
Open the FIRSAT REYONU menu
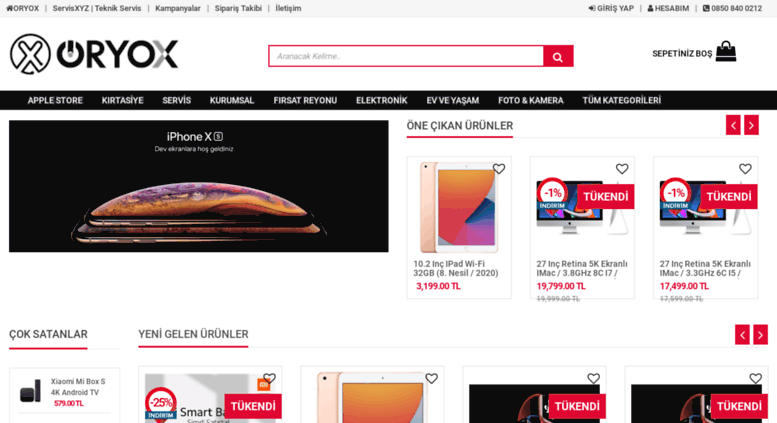305,101
